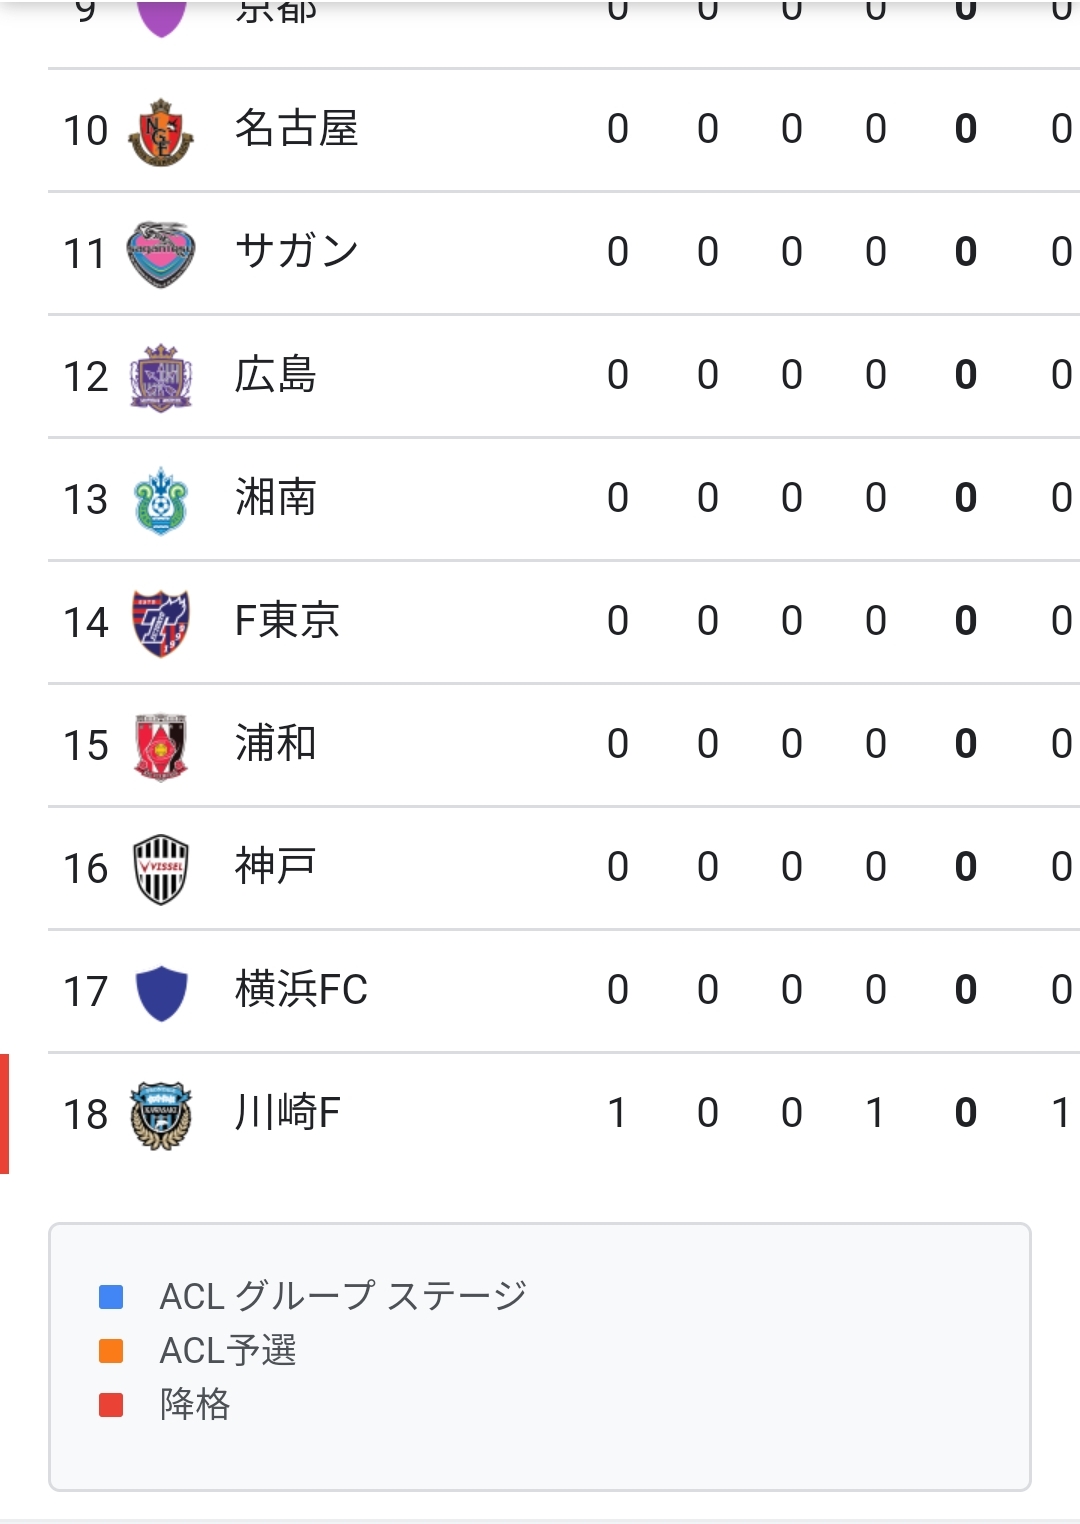1080x1524 pixels.
Task: Click the orange ACL予選 legend swatch
Action: (x=111, y=1351)
